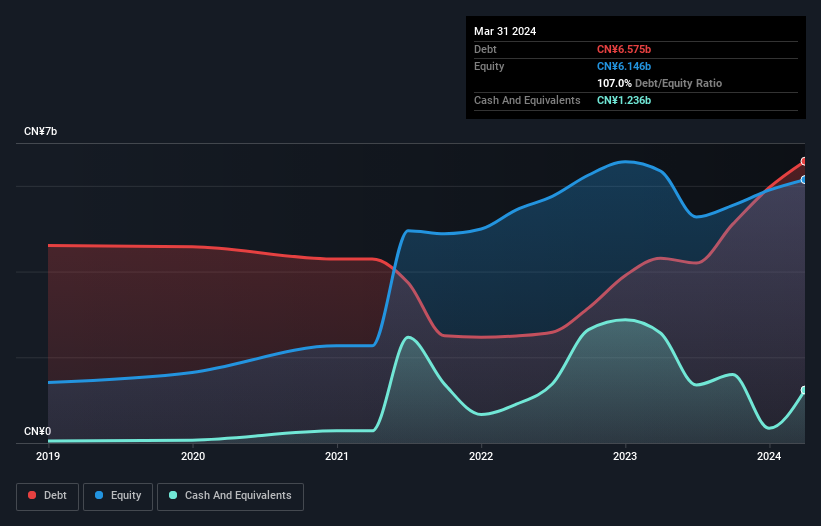Click the Mar 31 2024 tooltip date
The width and height of the screenshot is (821, 526).
coord(505,31)
